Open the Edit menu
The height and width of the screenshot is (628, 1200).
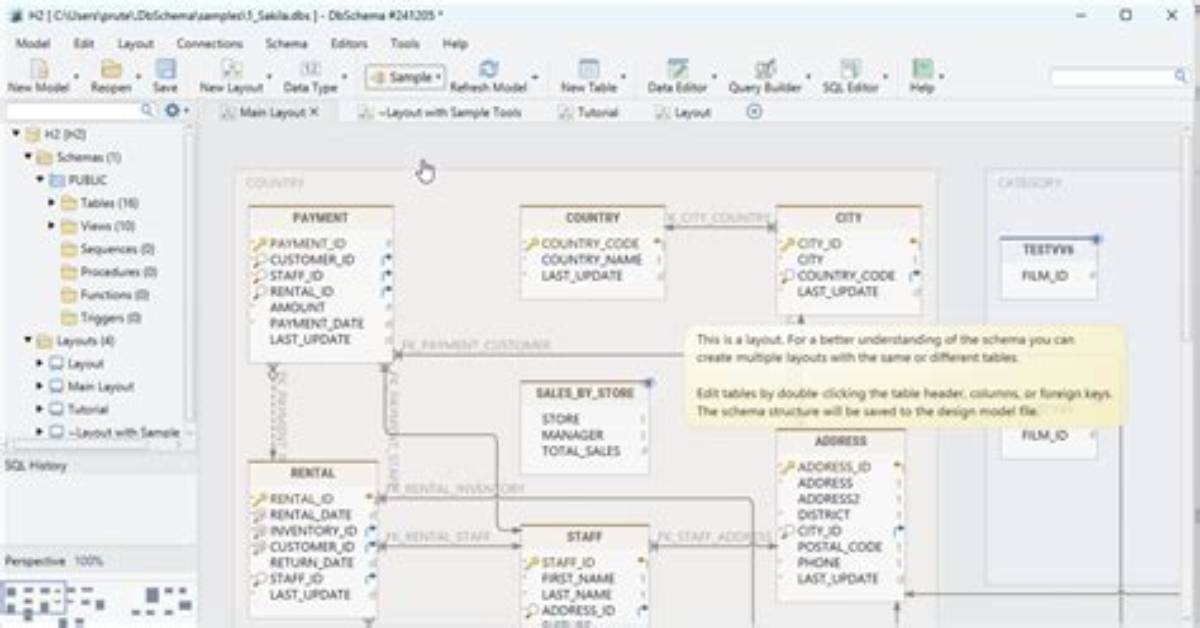tap(84, 44)
